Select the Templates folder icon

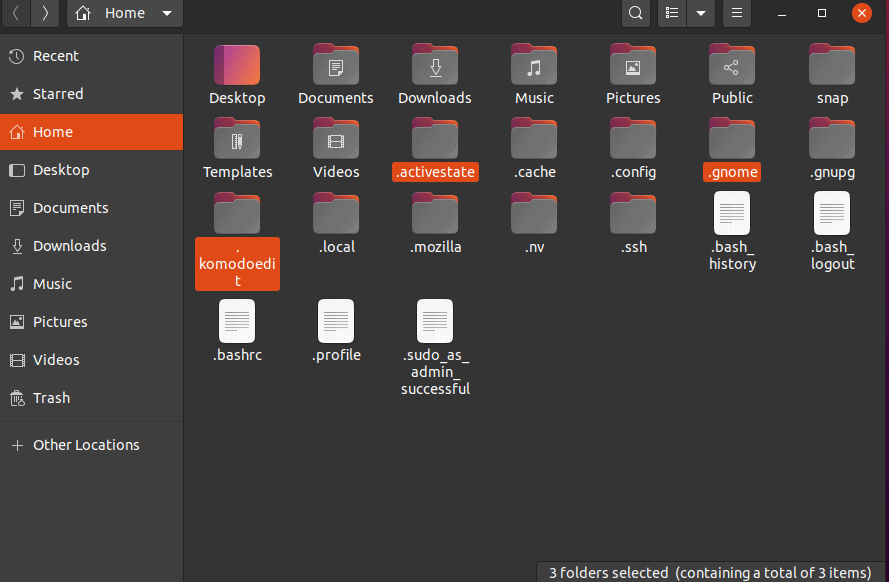[237, 140]
